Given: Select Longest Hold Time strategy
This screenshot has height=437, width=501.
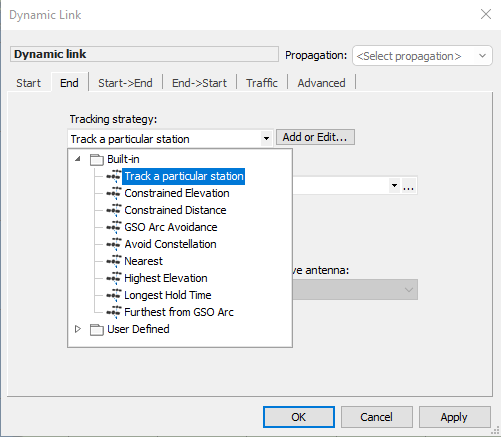Looking at the screenshot, I should 168,295.
